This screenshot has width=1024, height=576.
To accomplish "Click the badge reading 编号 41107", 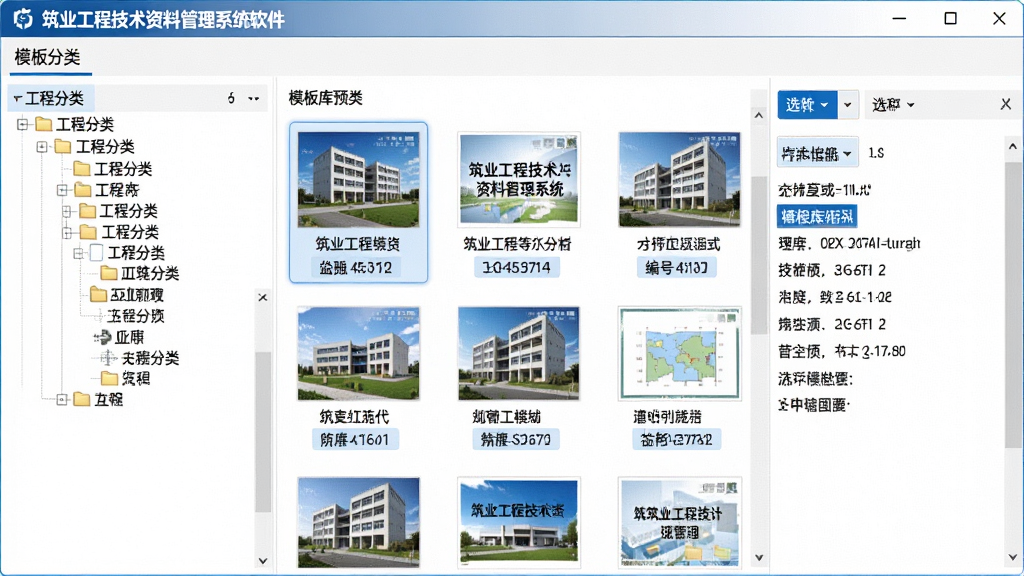I will (677, 268).
